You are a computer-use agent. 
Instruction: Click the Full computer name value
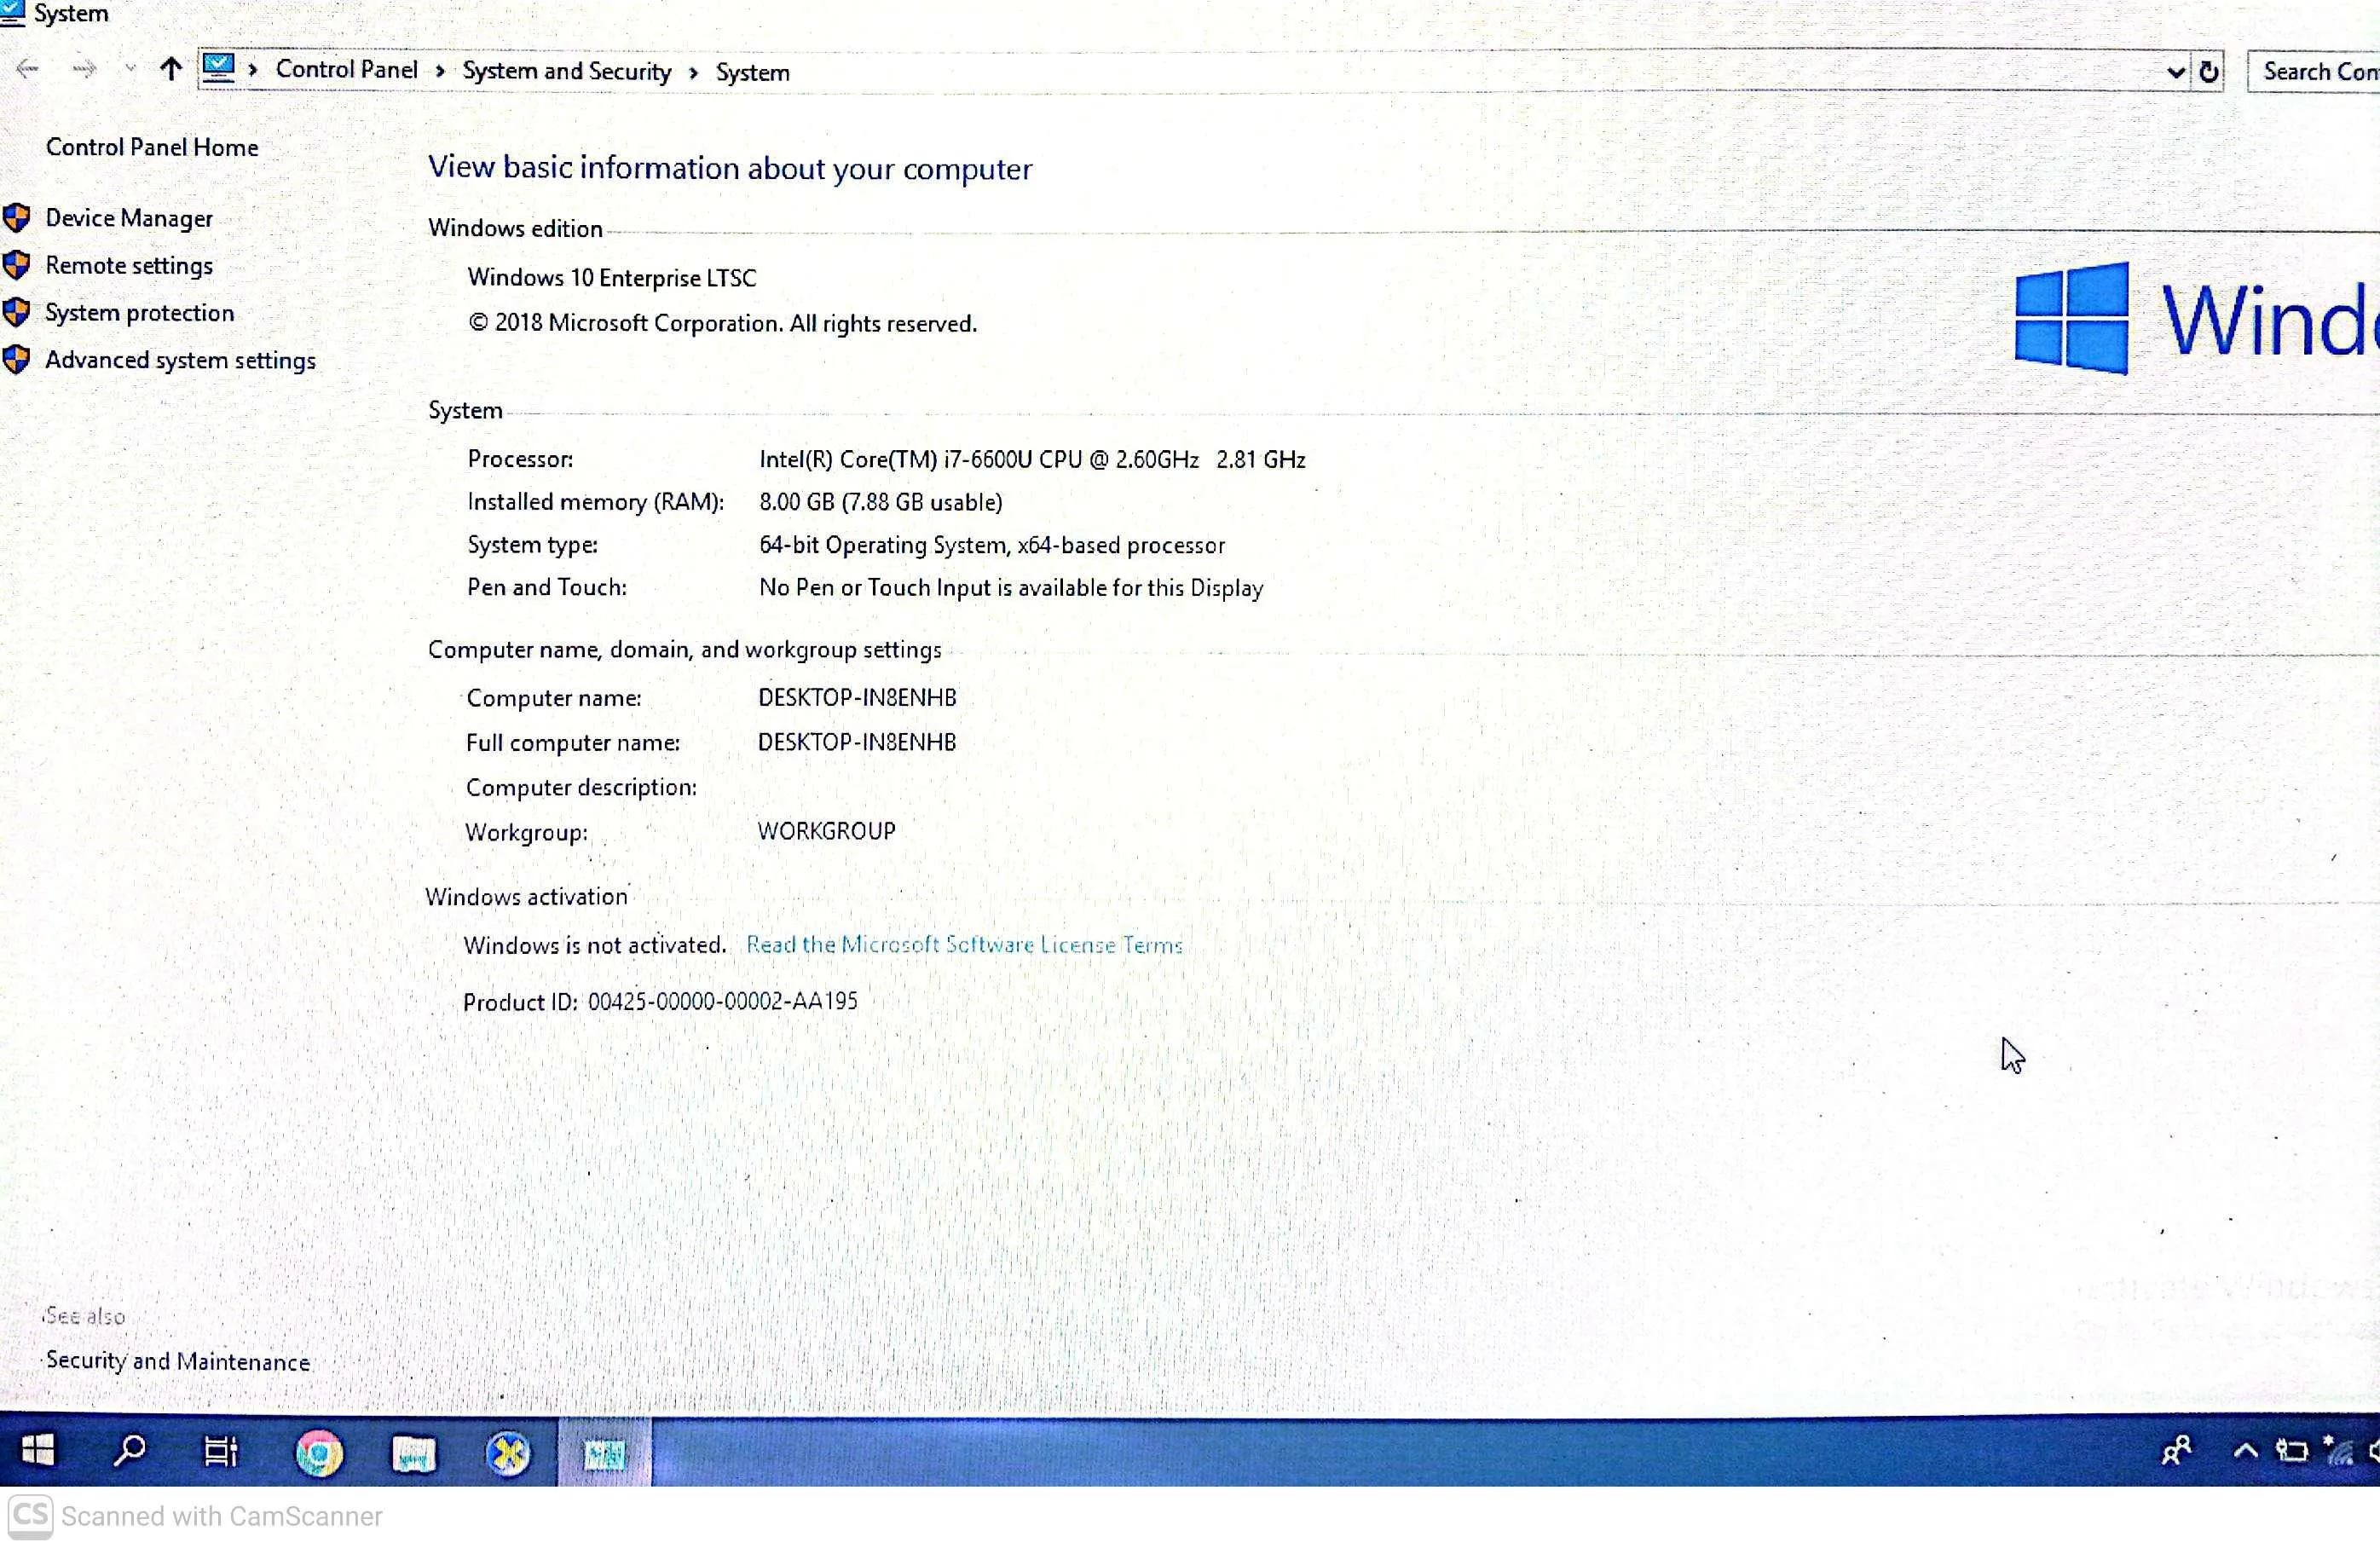tap(857, 743)
